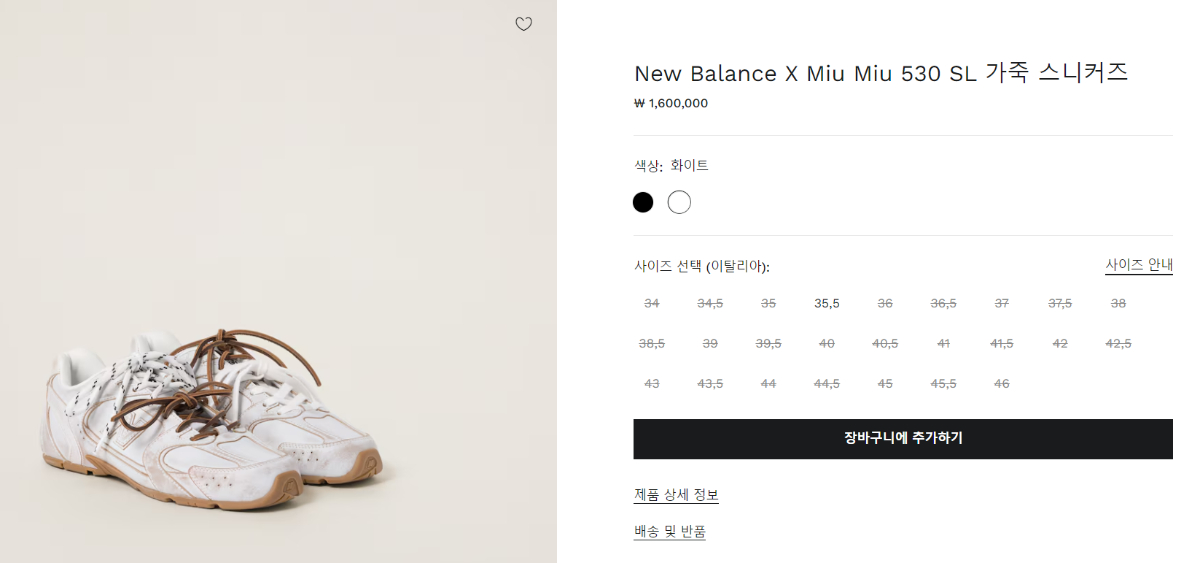The width and height of the screenshot is (1200, 563).
Task: Choose size 39
Action: [710, 343]
